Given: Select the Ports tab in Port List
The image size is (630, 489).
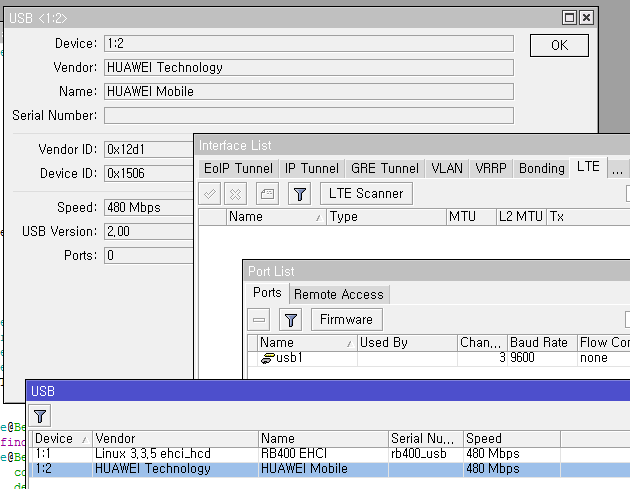Looking at the screenshot, I should click(x=267, y=293).
